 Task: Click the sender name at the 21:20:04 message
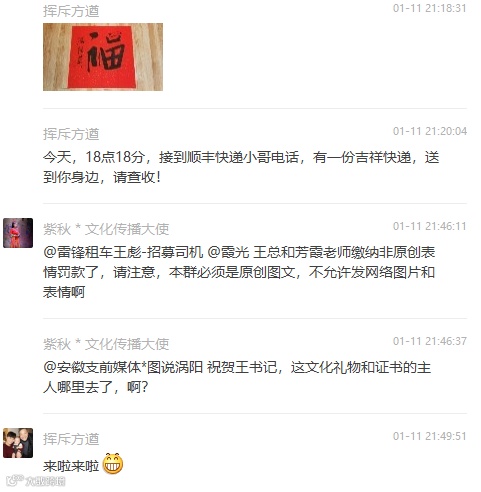click(71, 134)
